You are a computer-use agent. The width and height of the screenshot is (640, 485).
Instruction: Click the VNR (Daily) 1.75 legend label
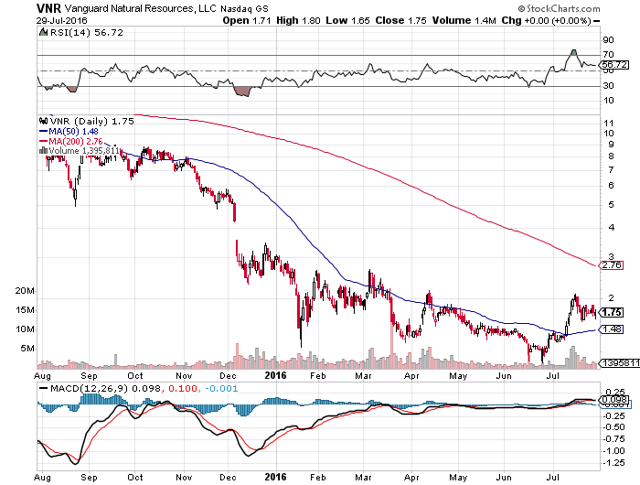click(92, 121)
